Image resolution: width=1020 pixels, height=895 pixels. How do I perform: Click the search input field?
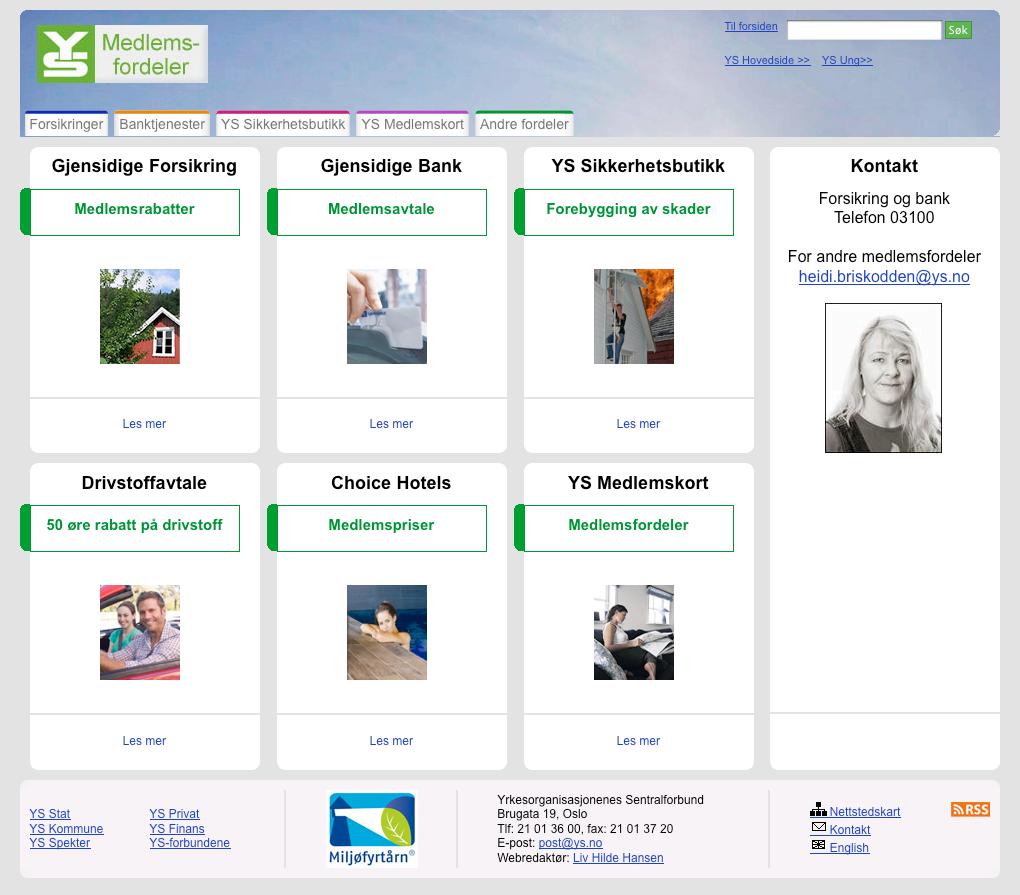864,30
